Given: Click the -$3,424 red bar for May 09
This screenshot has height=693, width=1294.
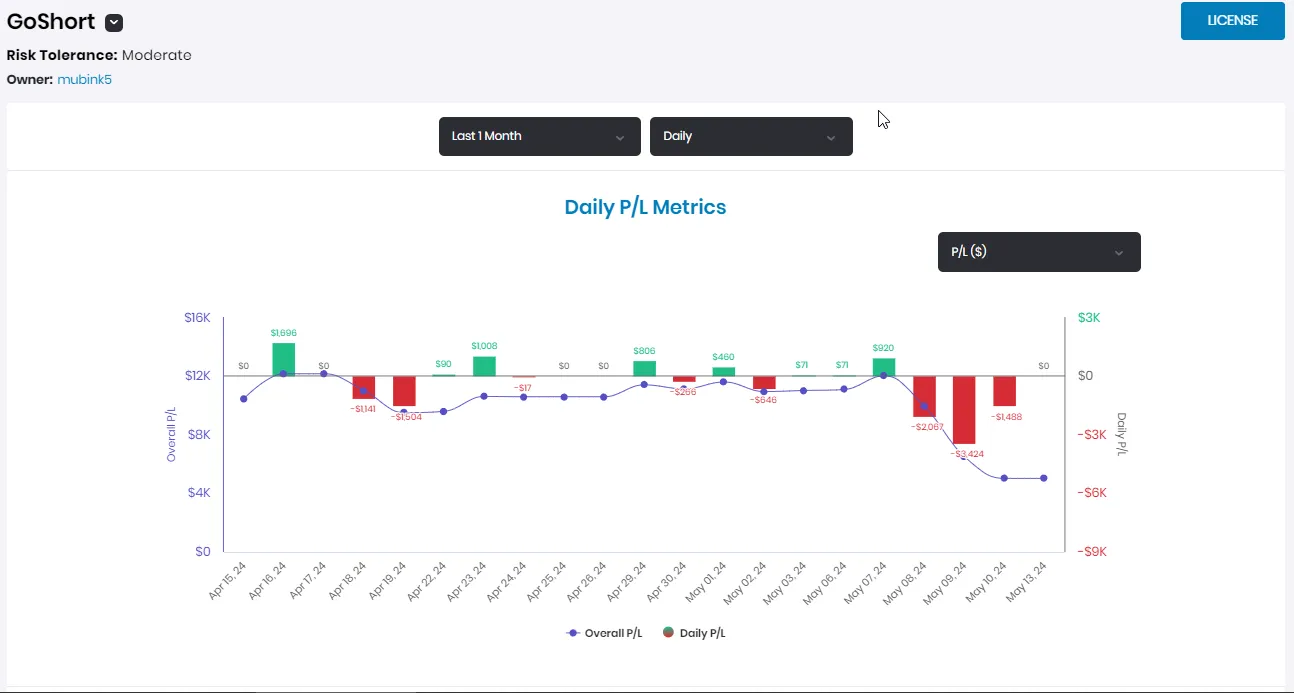Looking at the screenshot, I should coord(964,410).
